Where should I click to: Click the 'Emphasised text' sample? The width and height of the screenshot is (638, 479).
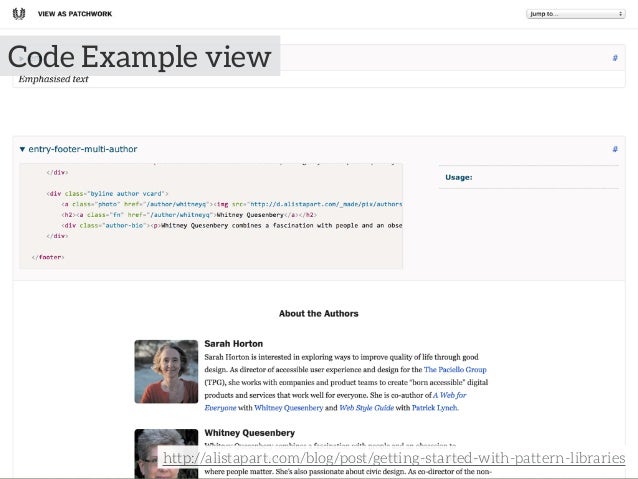(x=53, y=79)
